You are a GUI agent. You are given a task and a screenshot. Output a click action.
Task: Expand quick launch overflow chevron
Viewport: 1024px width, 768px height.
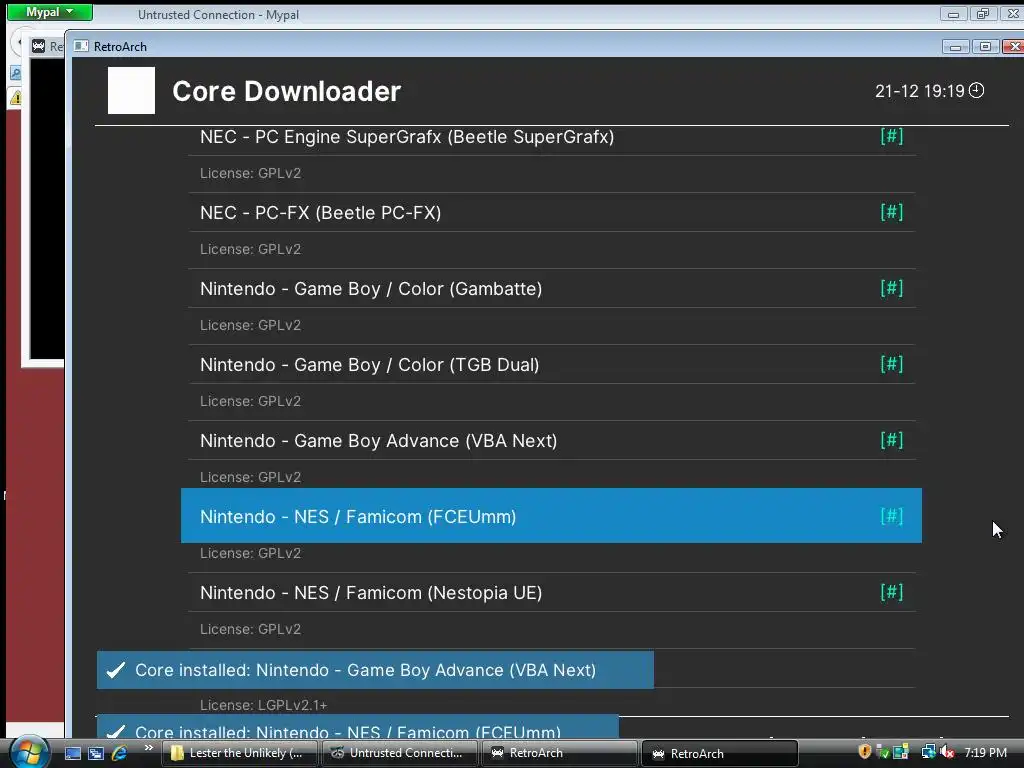click(x=149, y=748)
